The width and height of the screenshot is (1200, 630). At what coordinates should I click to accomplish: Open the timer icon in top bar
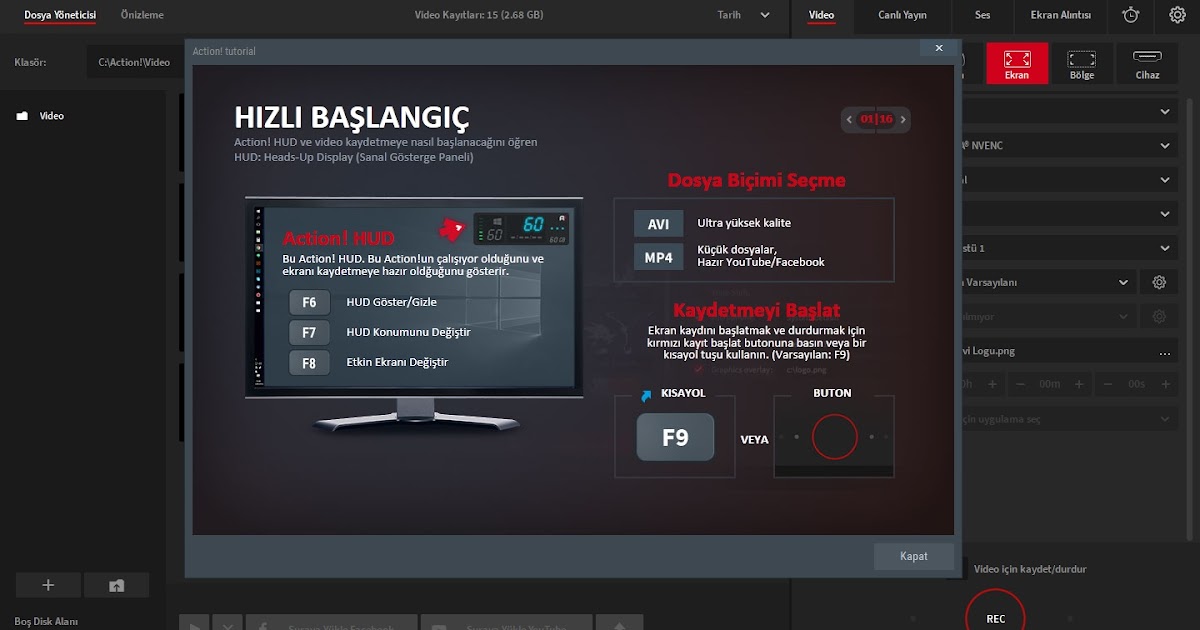click(1130, 15)
